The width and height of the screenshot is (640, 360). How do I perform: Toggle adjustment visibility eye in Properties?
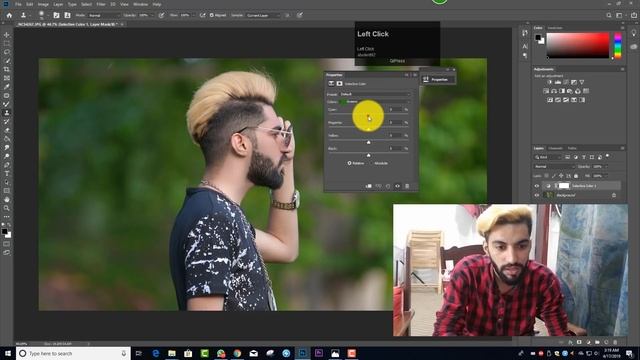[x=398, y=186]
